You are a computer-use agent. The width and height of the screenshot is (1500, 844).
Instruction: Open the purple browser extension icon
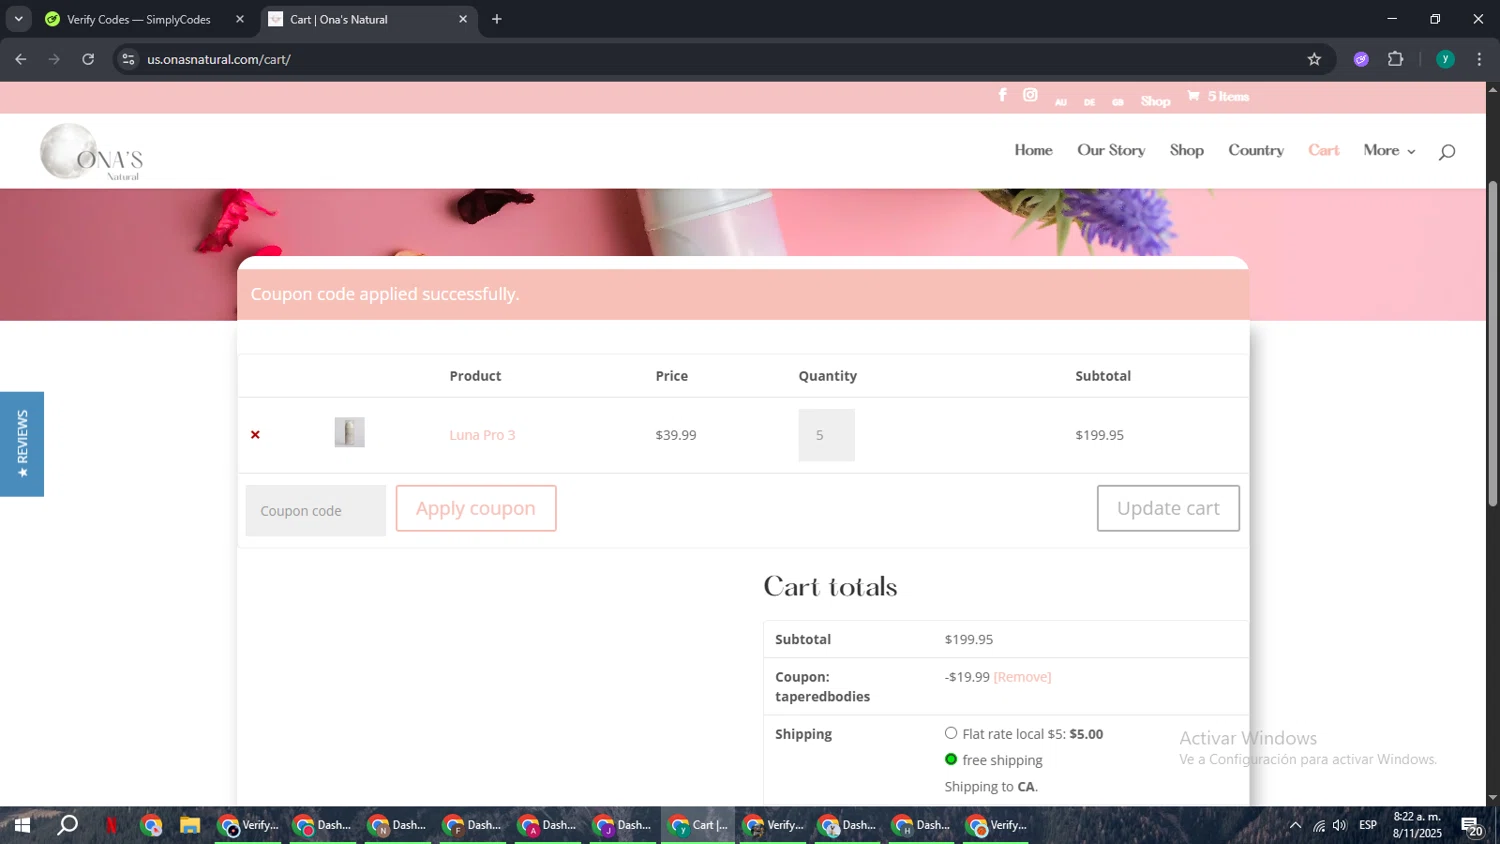click(x=1361, y=59)
